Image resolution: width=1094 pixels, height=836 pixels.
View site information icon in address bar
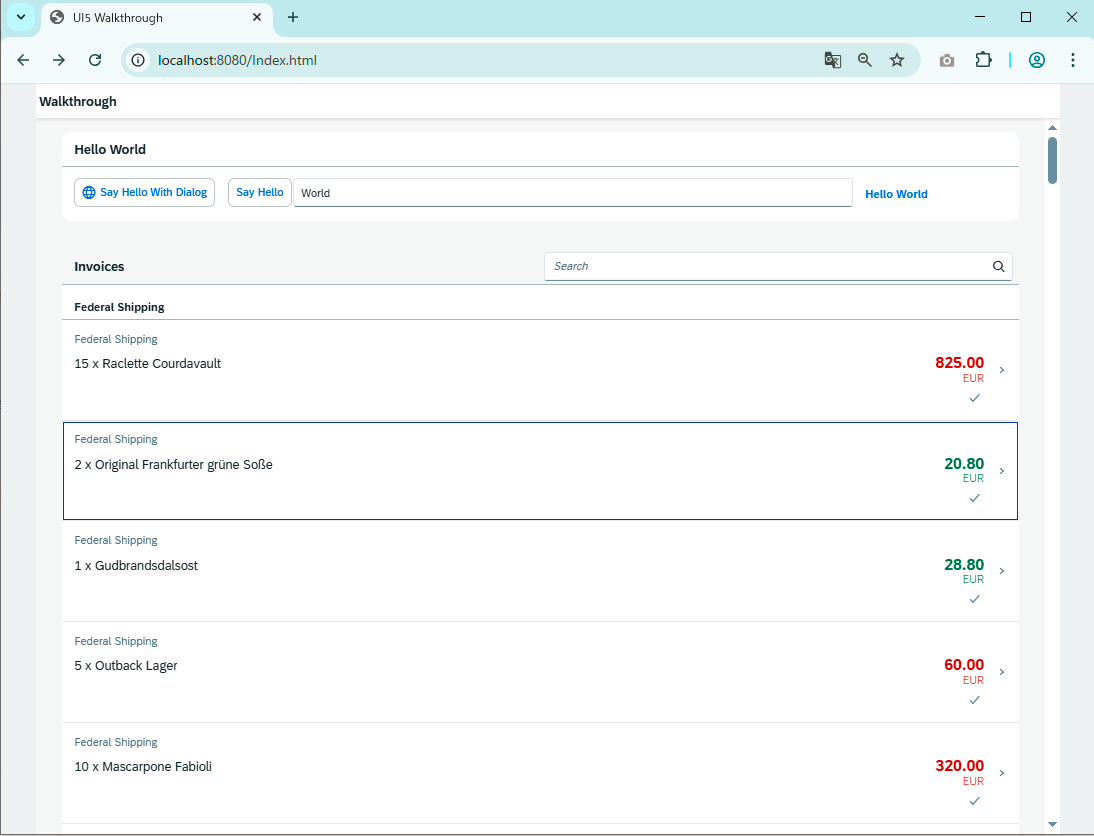(x=138, y=60)
